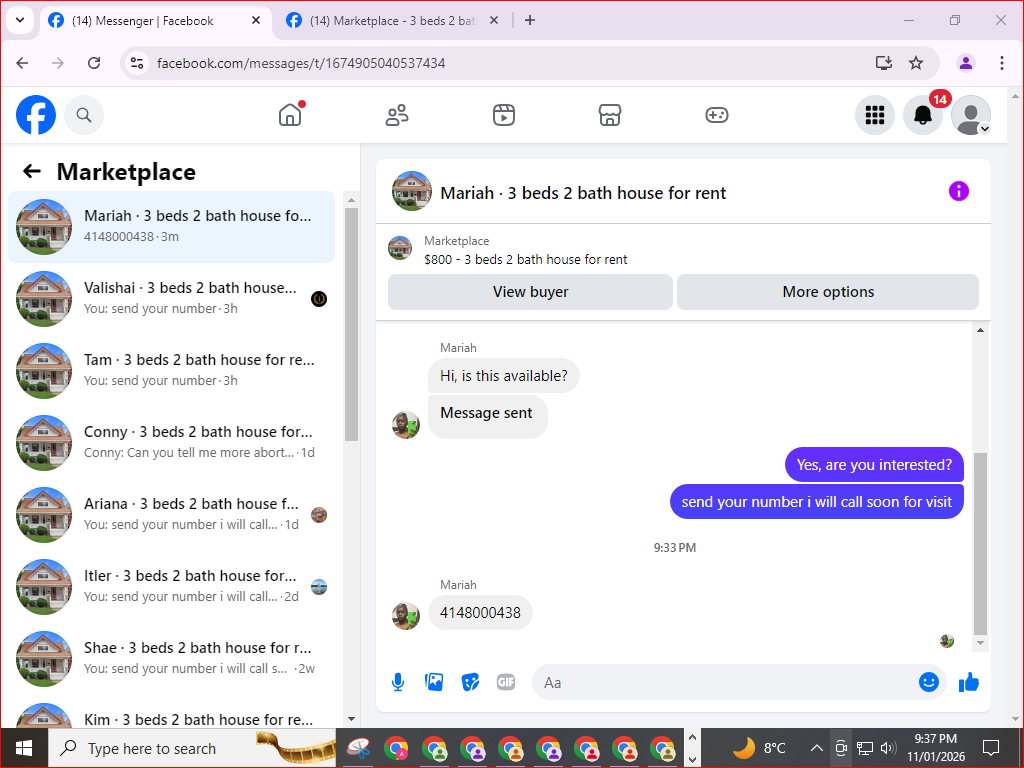
Task: Click the address bar URL
Action: tap(301, 63)
